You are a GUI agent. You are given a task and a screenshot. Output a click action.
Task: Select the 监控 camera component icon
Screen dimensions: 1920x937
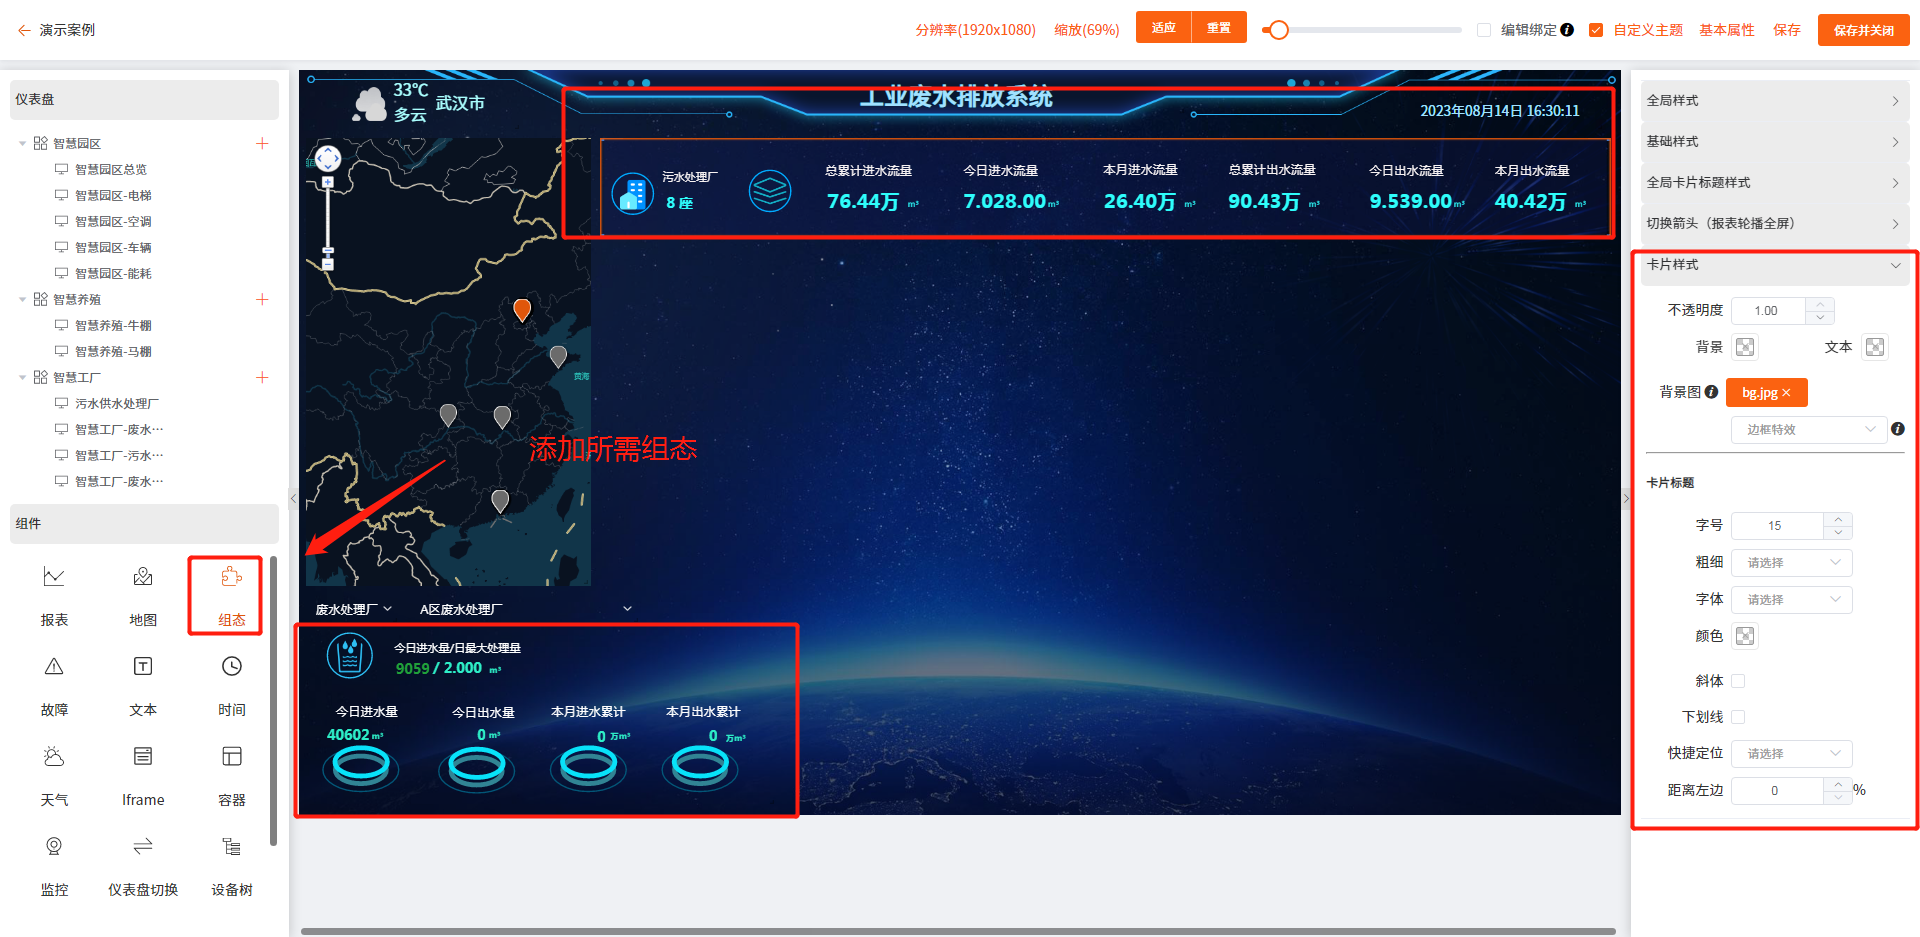54,846
